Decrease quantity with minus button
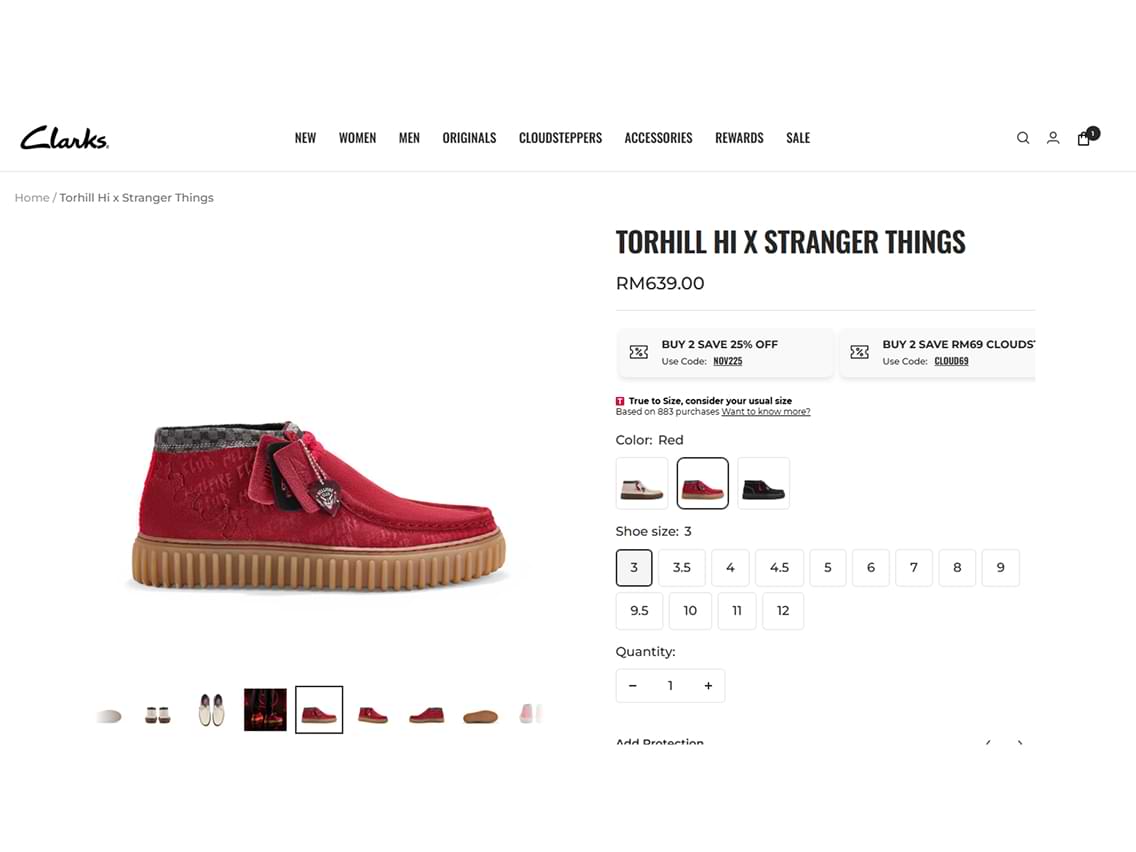This screenshot has height=852, width=1136. (632, 685)
